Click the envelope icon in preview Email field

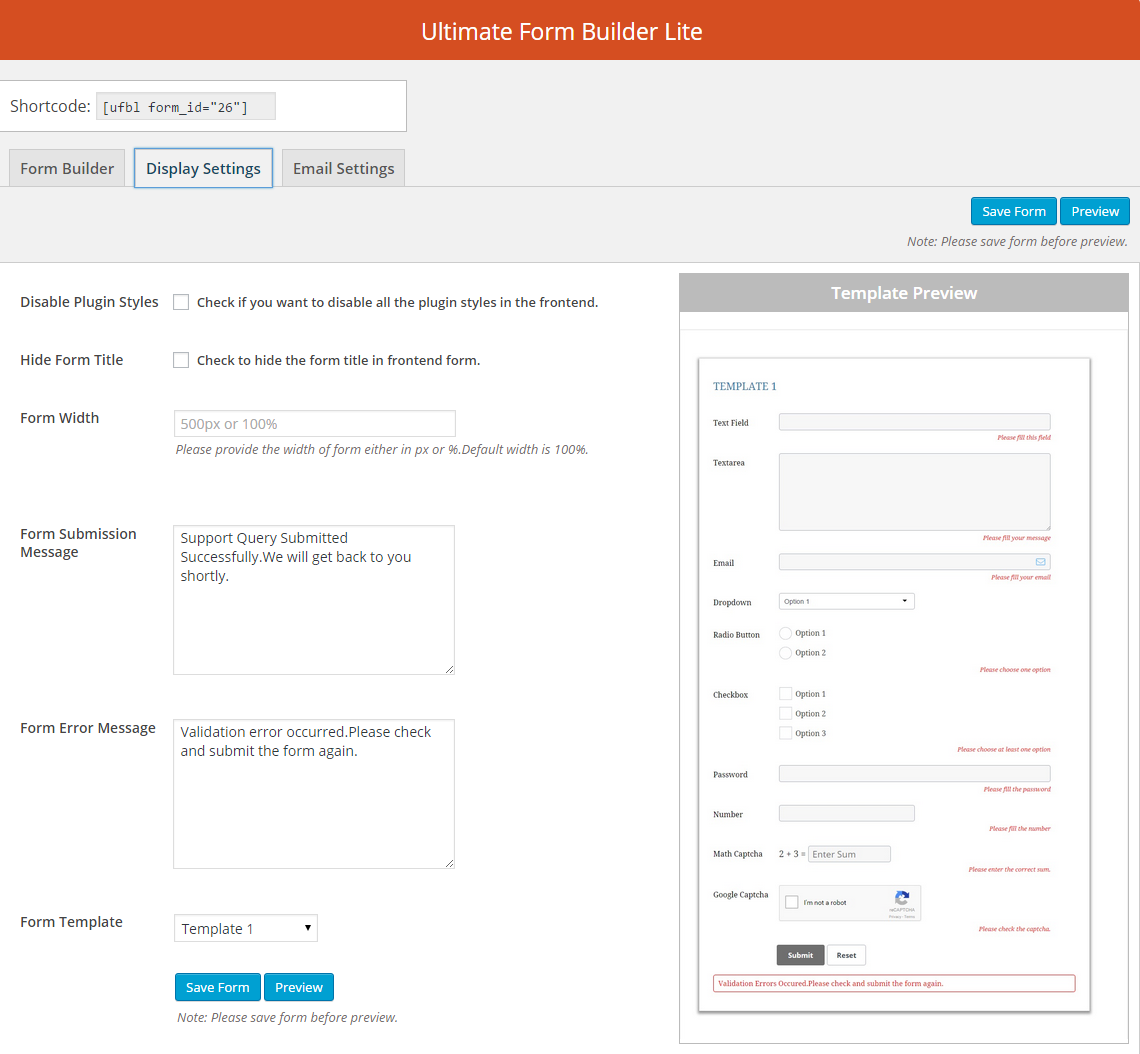click(x=1040, y=562)
